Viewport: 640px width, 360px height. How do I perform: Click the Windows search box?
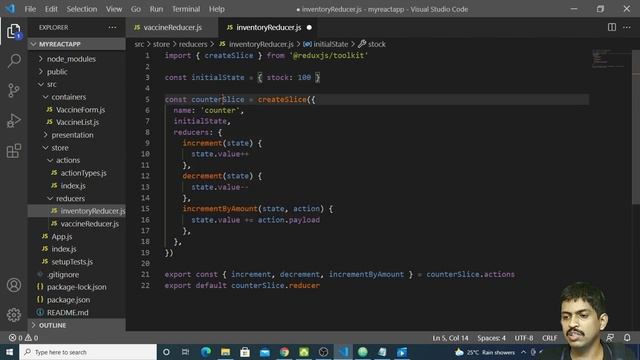(88, 352)
